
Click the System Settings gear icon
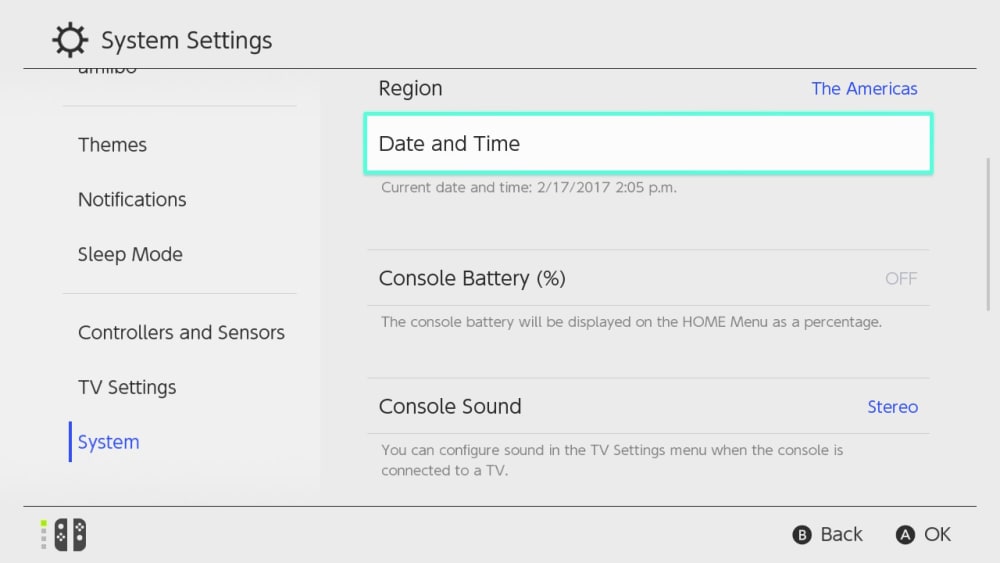pyautogui.click(x=70, y=40)
